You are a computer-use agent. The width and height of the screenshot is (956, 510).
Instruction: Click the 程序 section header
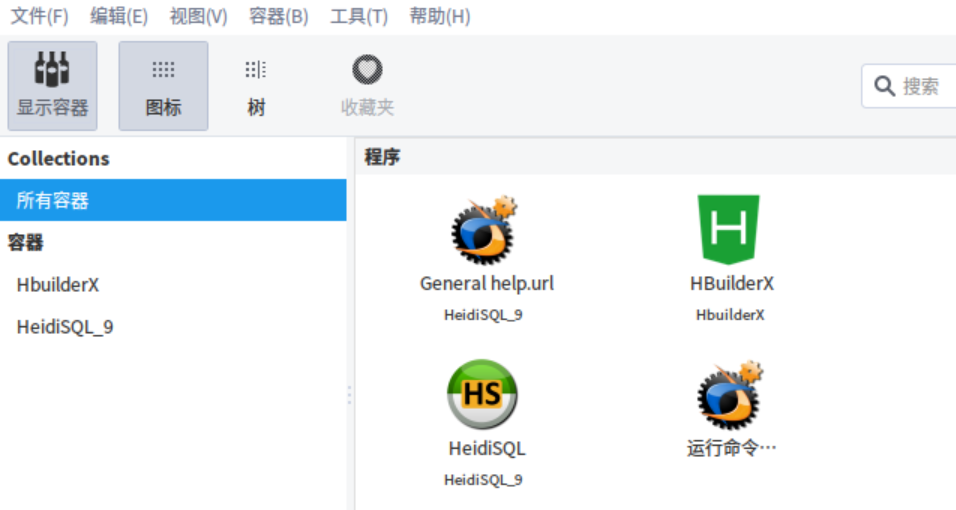[382, 157]
